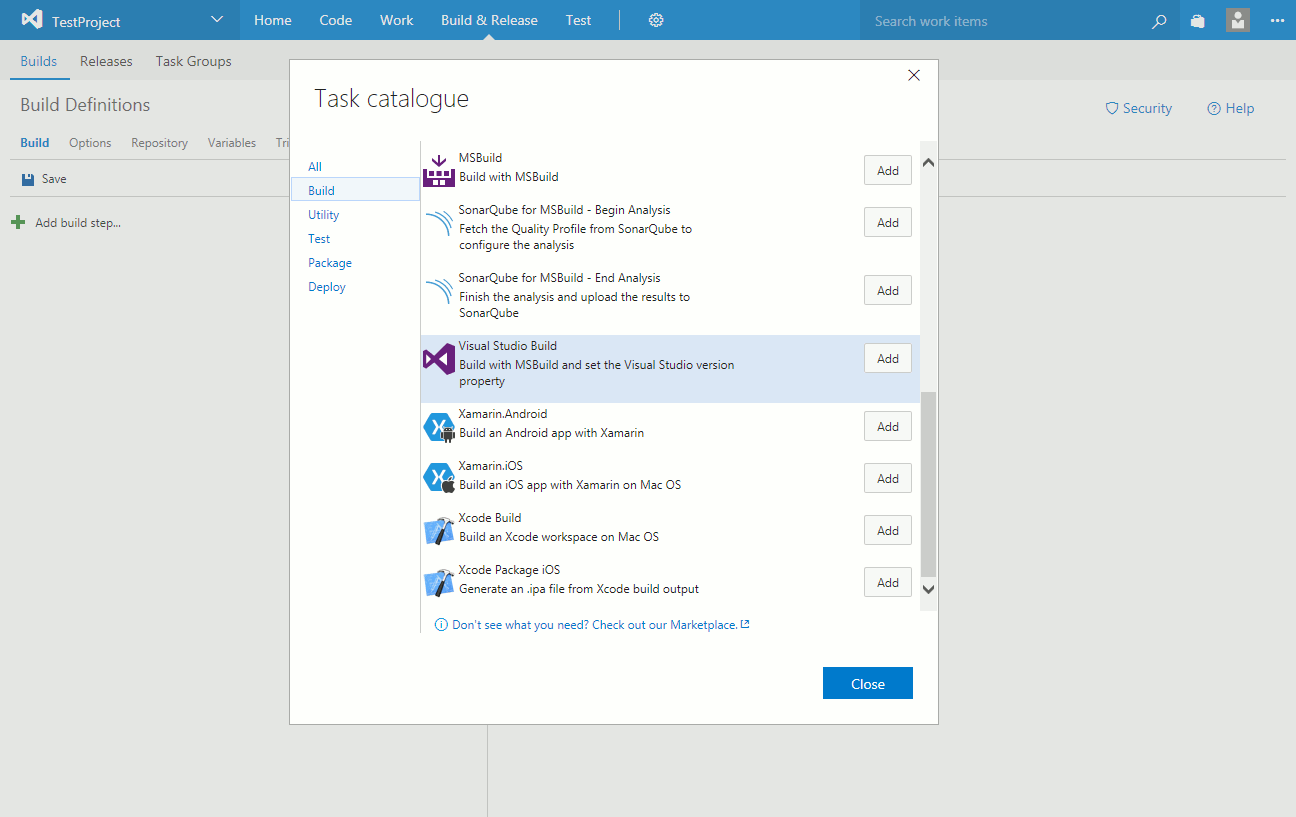Open the shopping bag Marketplace icon

click(x=1197, y=21)
